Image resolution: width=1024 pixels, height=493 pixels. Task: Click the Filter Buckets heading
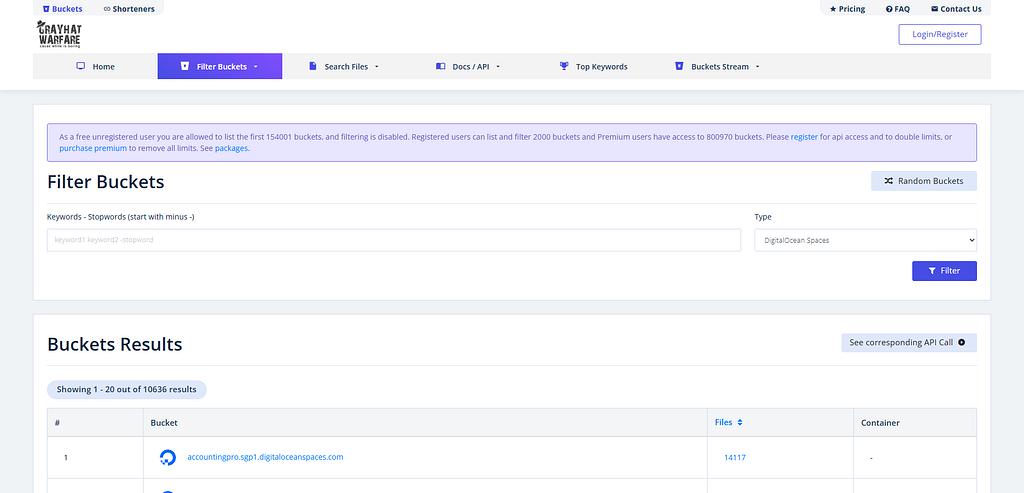point(106,182)
